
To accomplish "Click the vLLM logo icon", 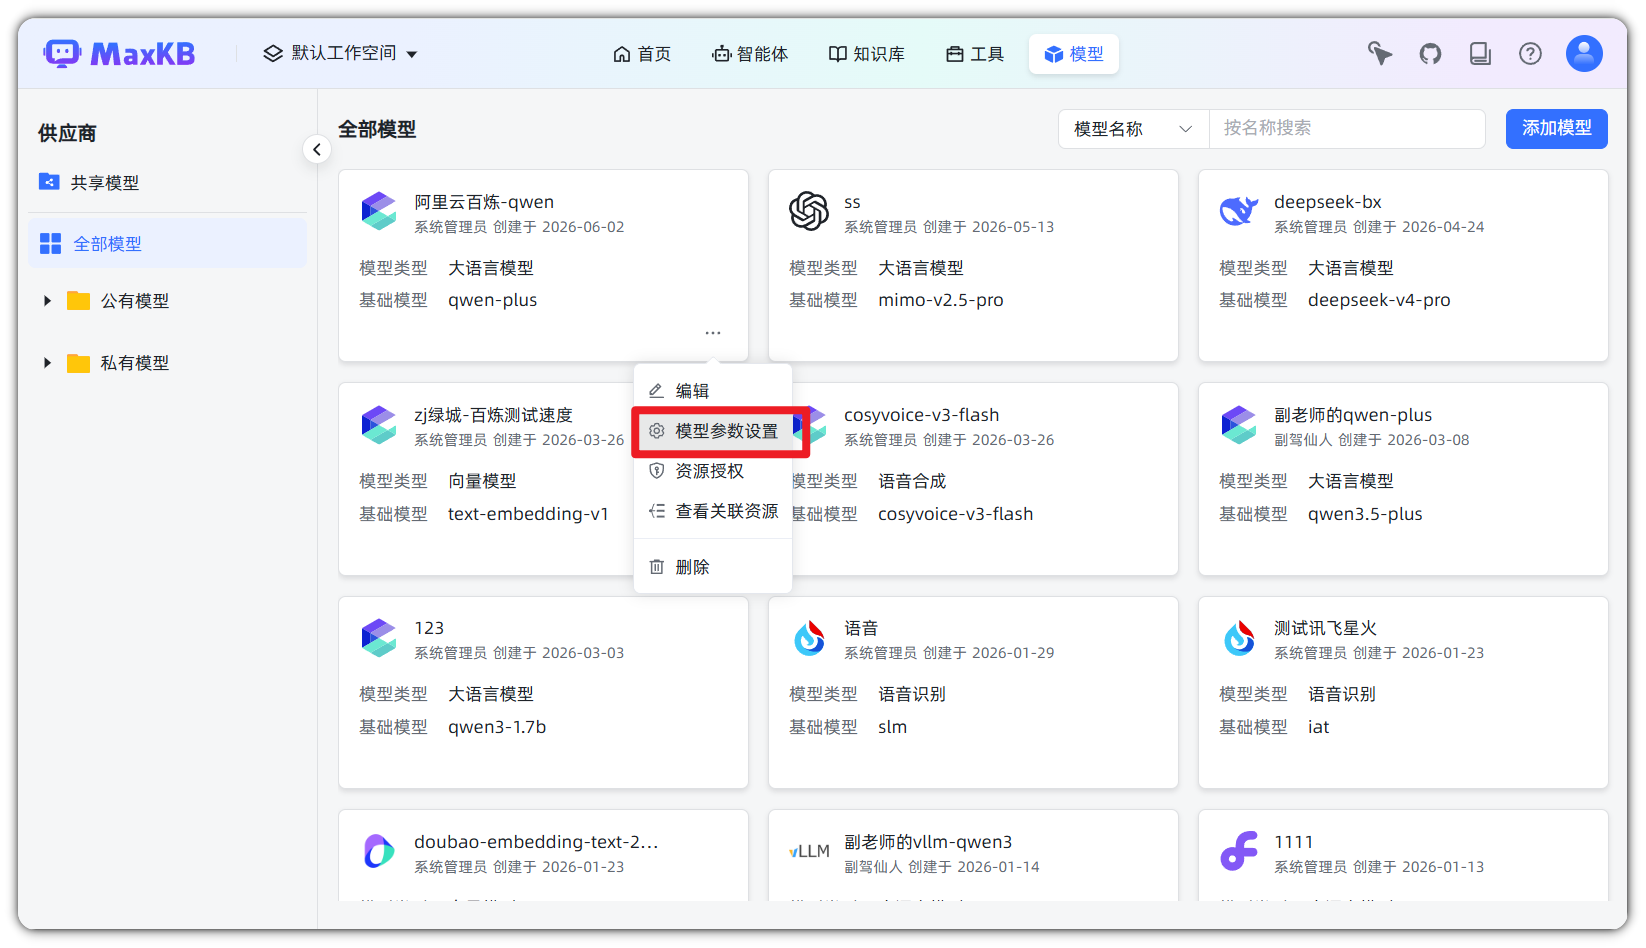I will [x=809, y=851].
